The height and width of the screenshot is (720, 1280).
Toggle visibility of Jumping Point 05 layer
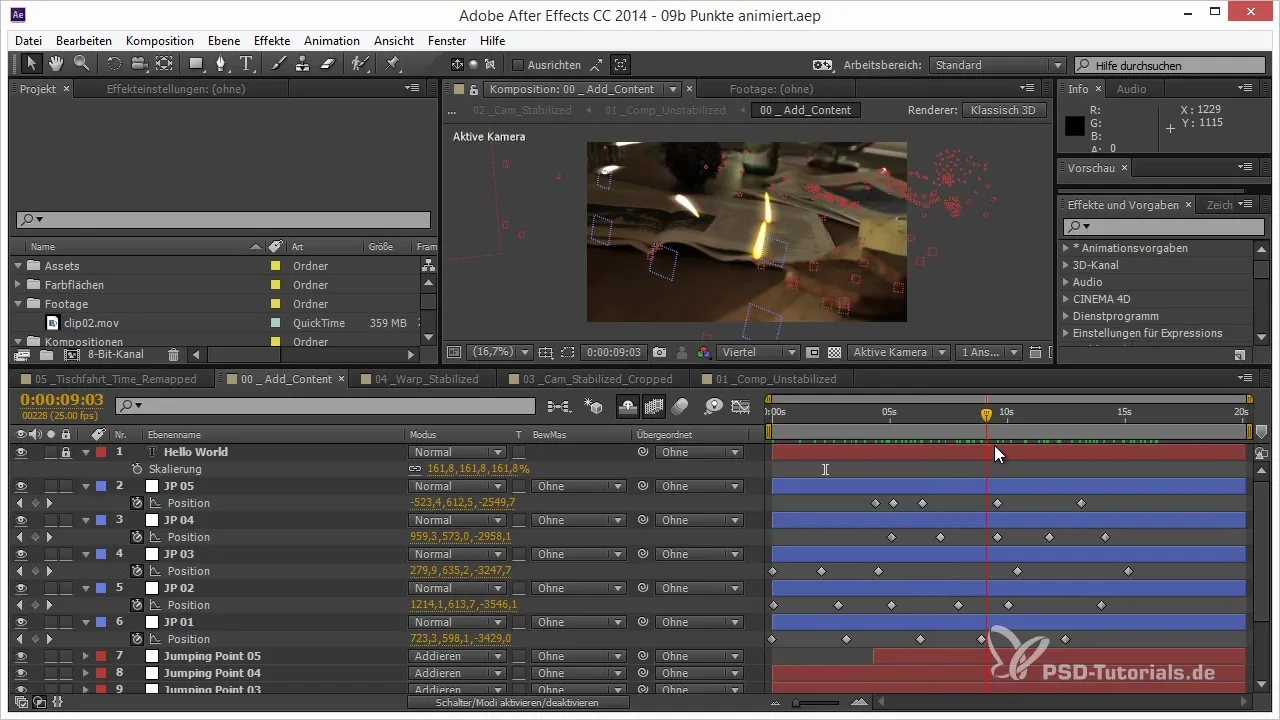[20, 656]
